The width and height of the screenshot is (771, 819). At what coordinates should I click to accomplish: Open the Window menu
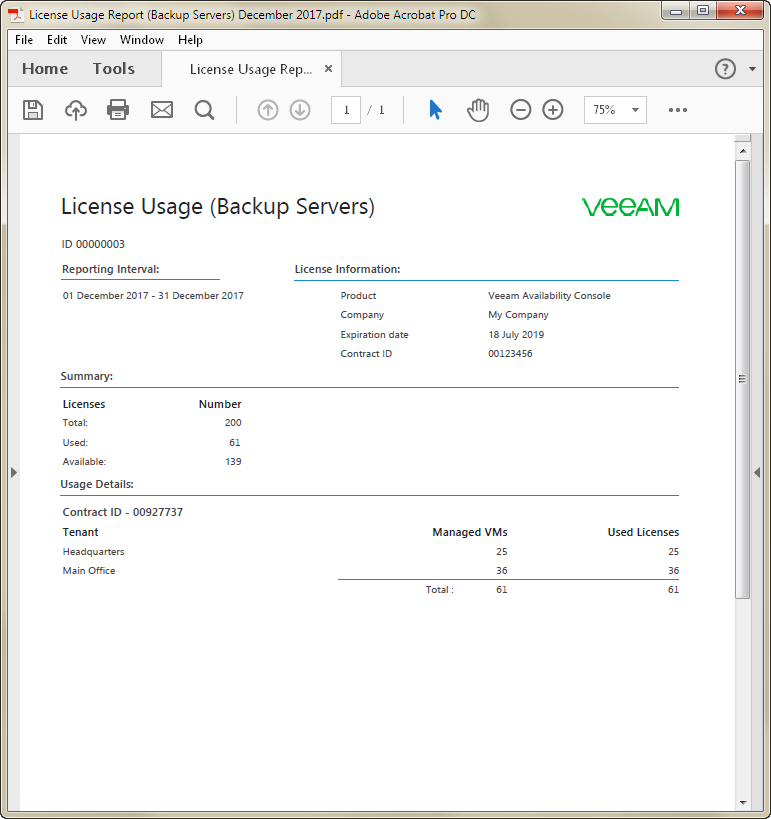pos(142,40)
